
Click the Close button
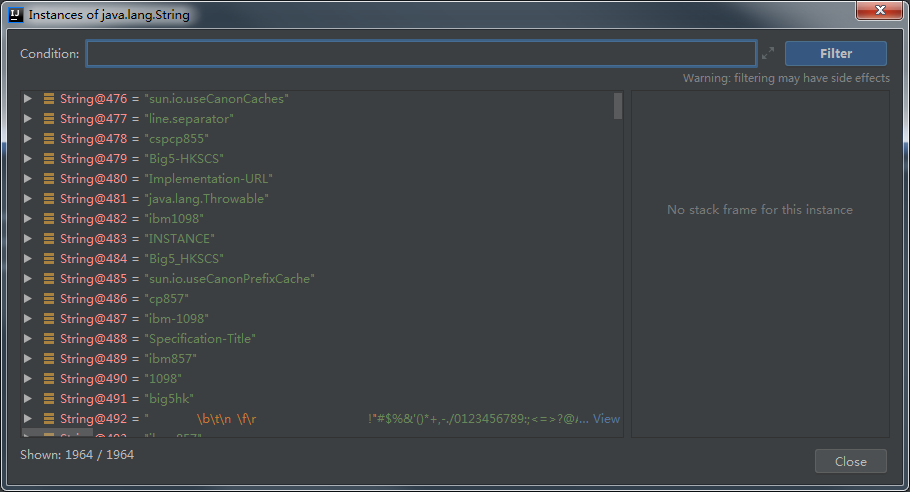tap(851, 461)
